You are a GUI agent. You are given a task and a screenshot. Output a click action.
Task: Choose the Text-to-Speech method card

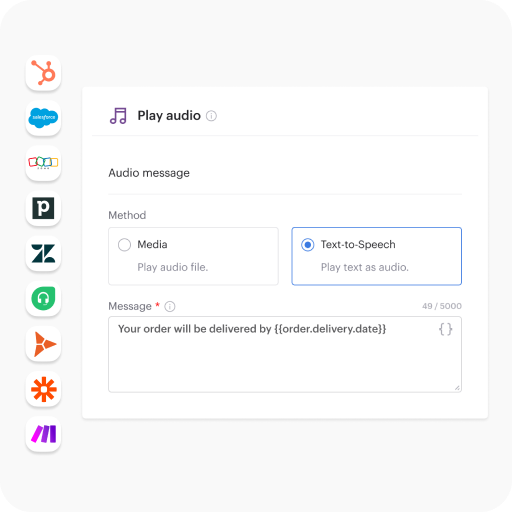[x=377, y=256]
